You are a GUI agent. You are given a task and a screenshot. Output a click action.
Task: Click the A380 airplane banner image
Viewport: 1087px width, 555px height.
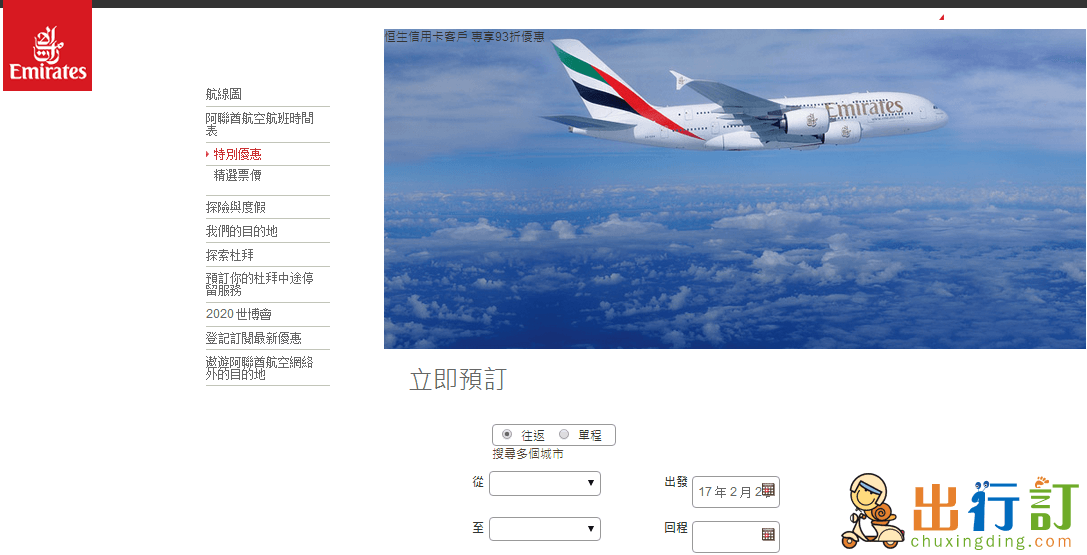click(735, 188)
